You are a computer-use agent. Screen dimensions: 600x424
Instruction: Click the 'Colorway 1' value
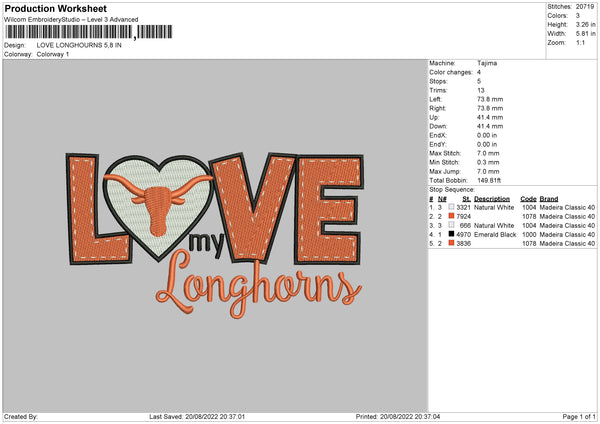coord(53,54)
